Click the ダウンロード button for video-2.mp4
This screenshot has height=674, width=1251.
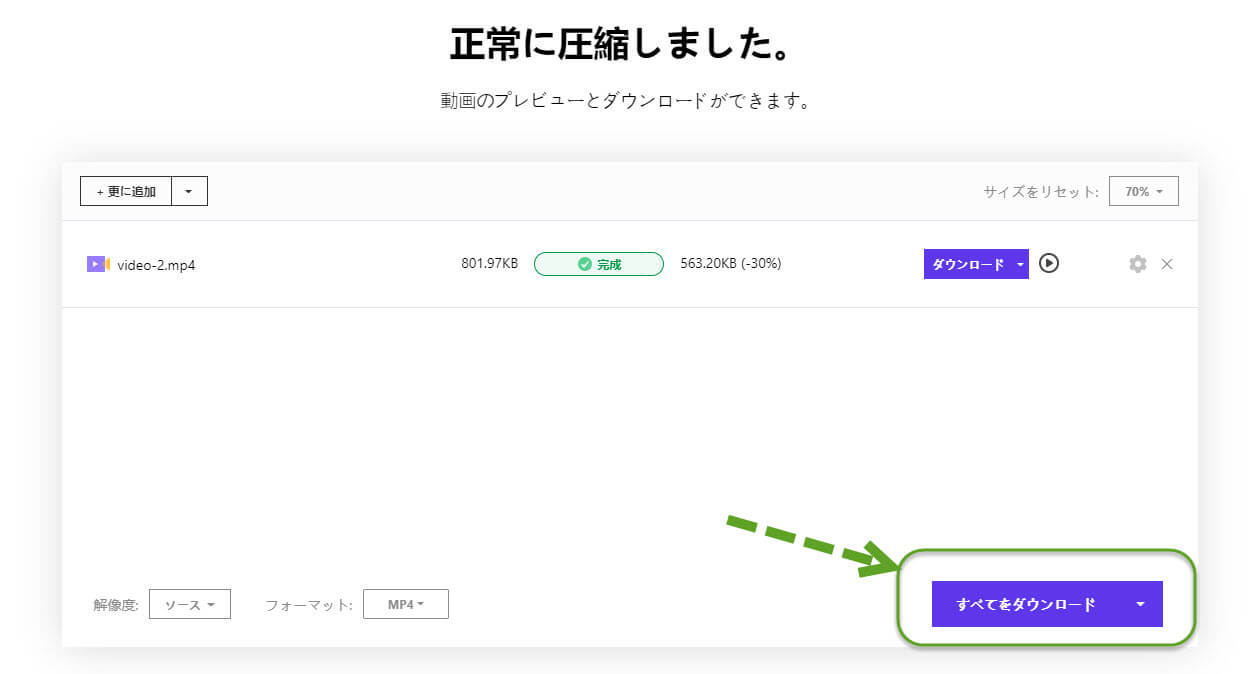[967, 264]
